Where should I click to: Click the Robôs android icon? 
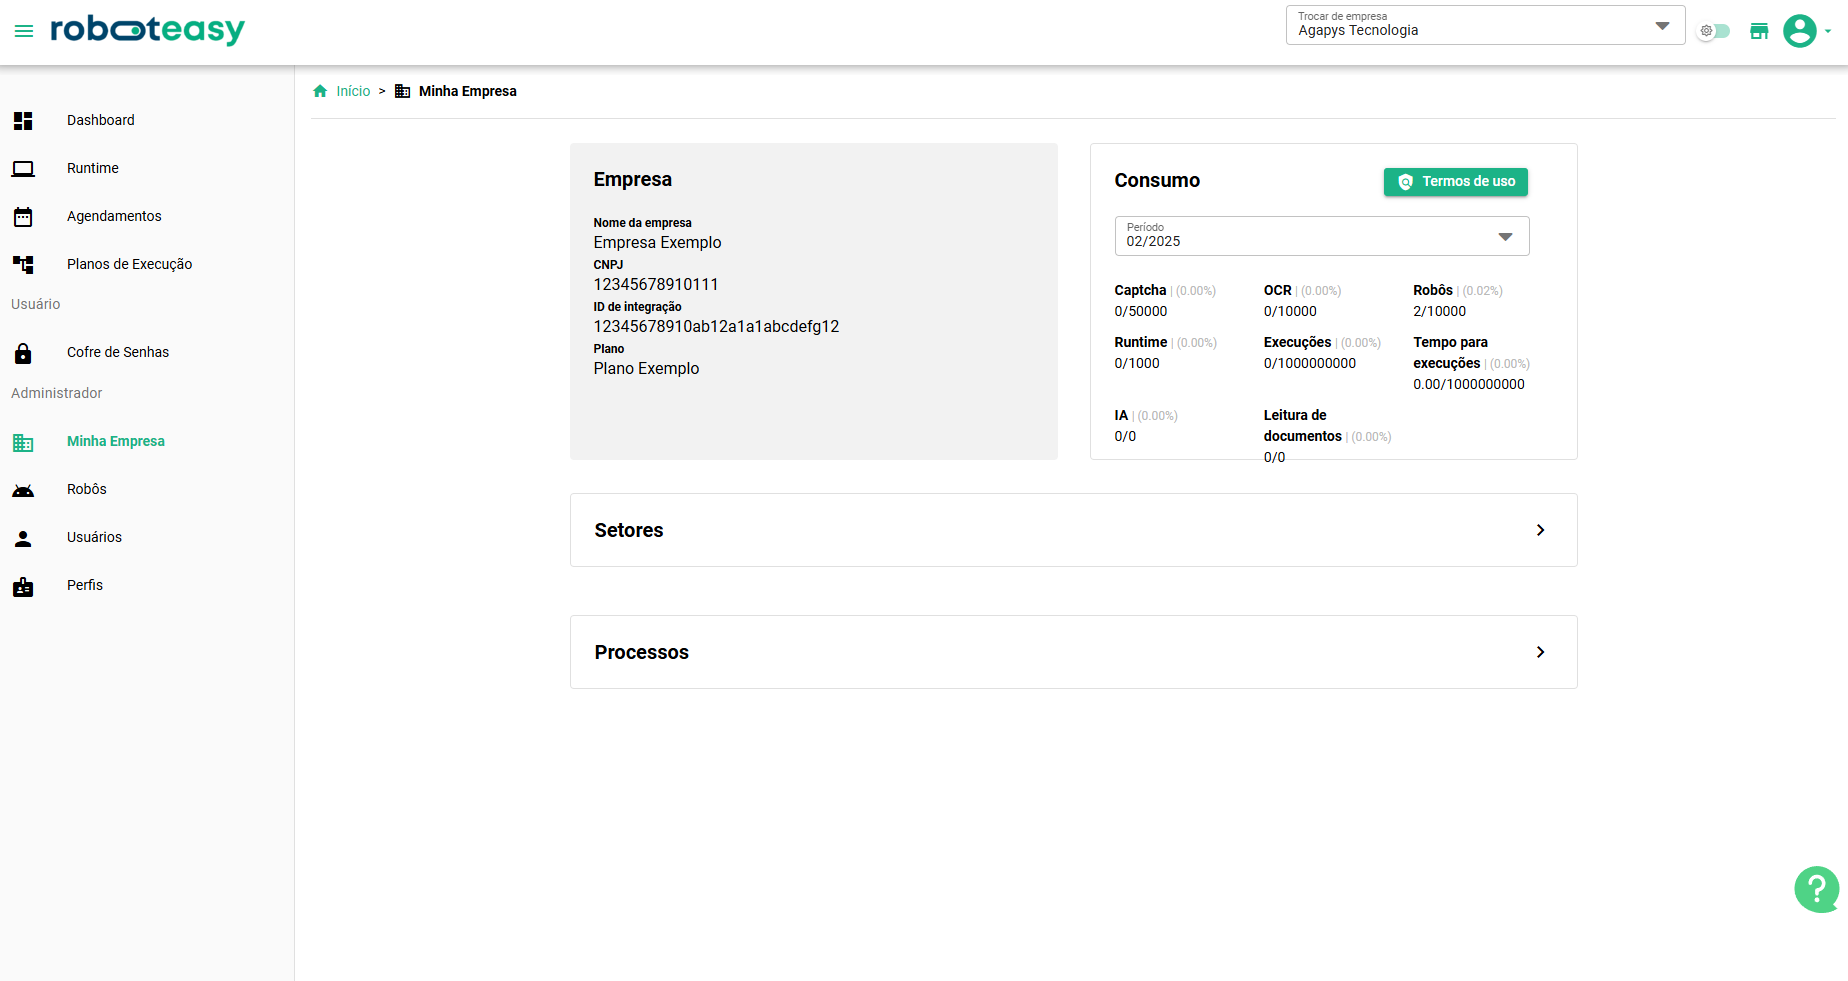click(23, 490)
